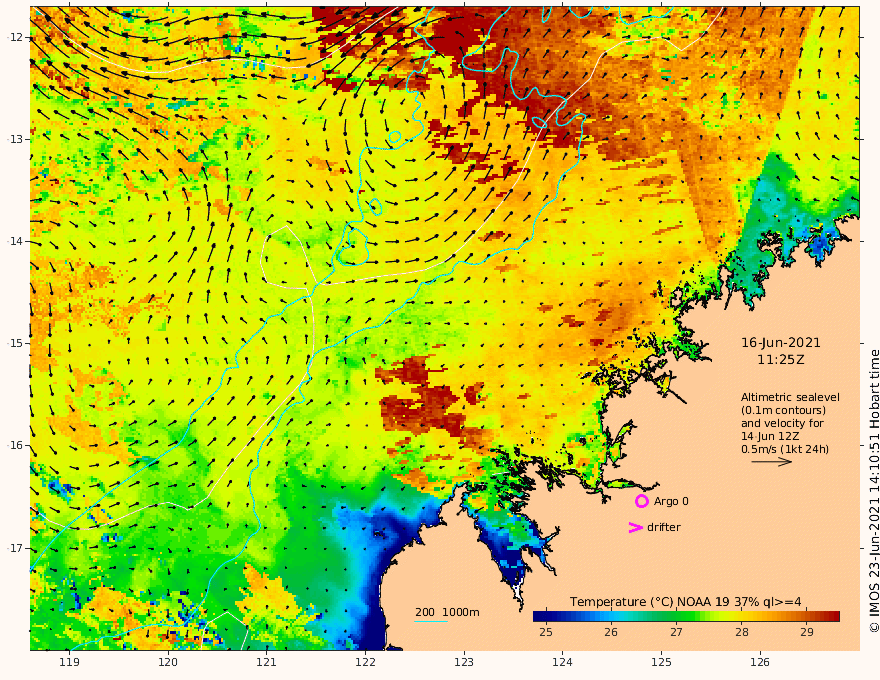Click the 27 tick on temperature scale
Image resolution: width=880 pixels, height=680 pixels.
(x=676, y=632)
